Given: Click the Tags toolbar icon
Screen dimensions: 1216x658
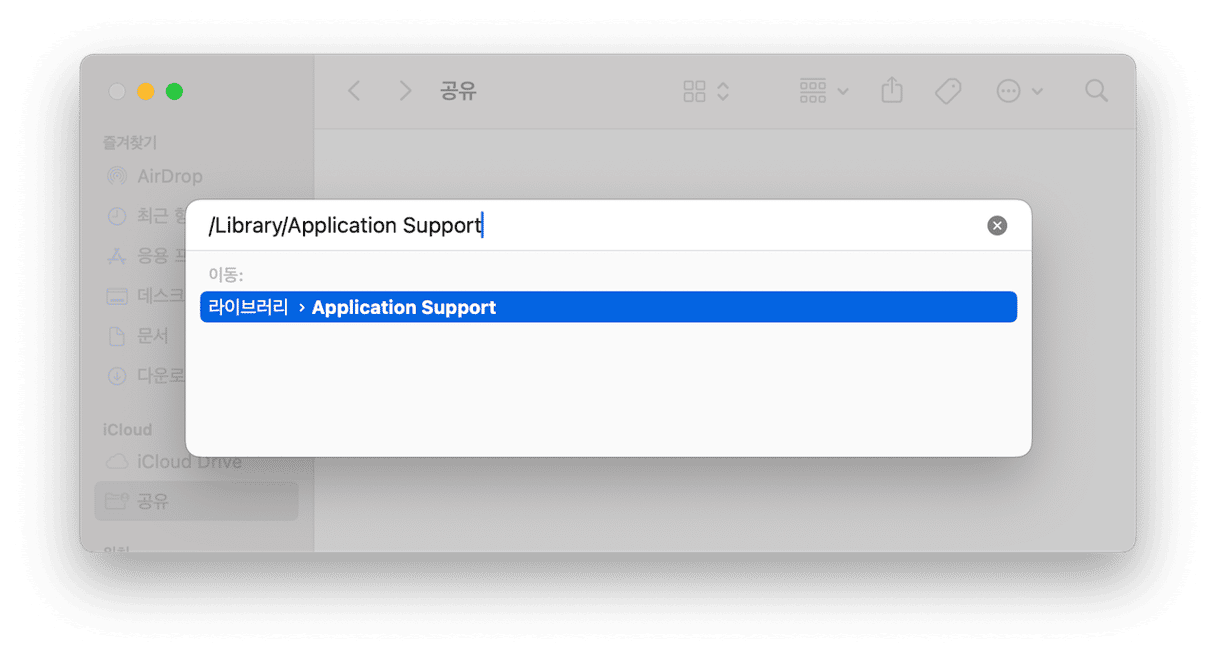Looking at the screenshot, I should (x=948, y=91).
